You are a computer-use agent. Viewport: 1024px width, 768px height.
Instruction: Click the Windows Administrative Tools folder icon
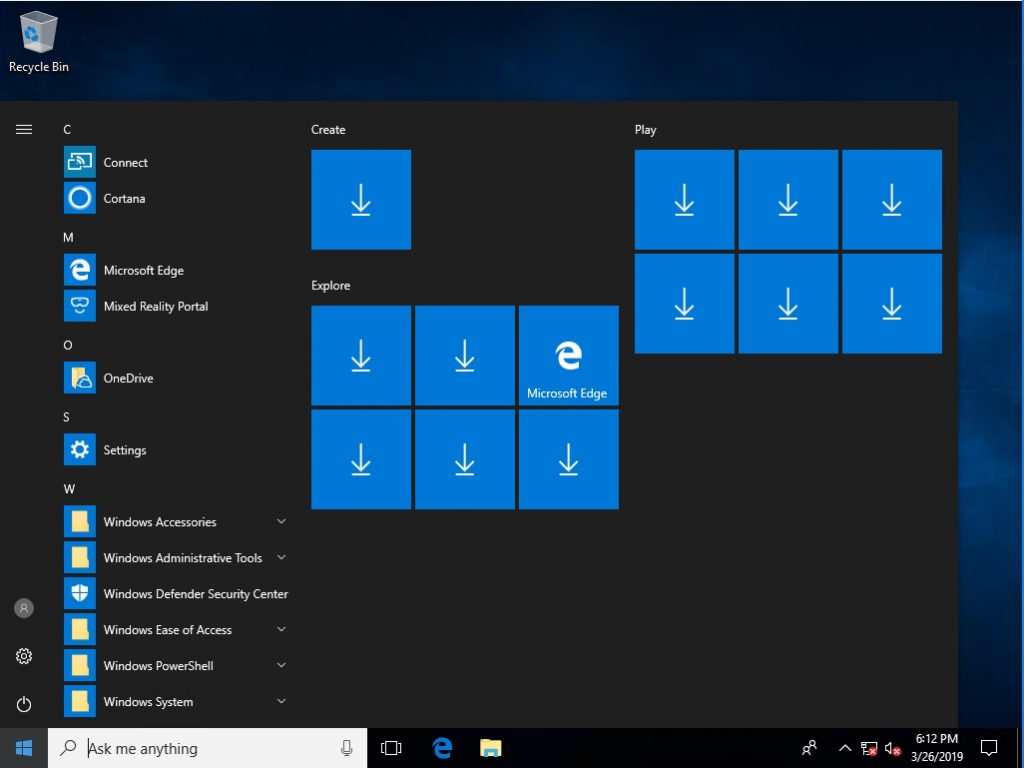pyautogui.click(x=80, y=557)
